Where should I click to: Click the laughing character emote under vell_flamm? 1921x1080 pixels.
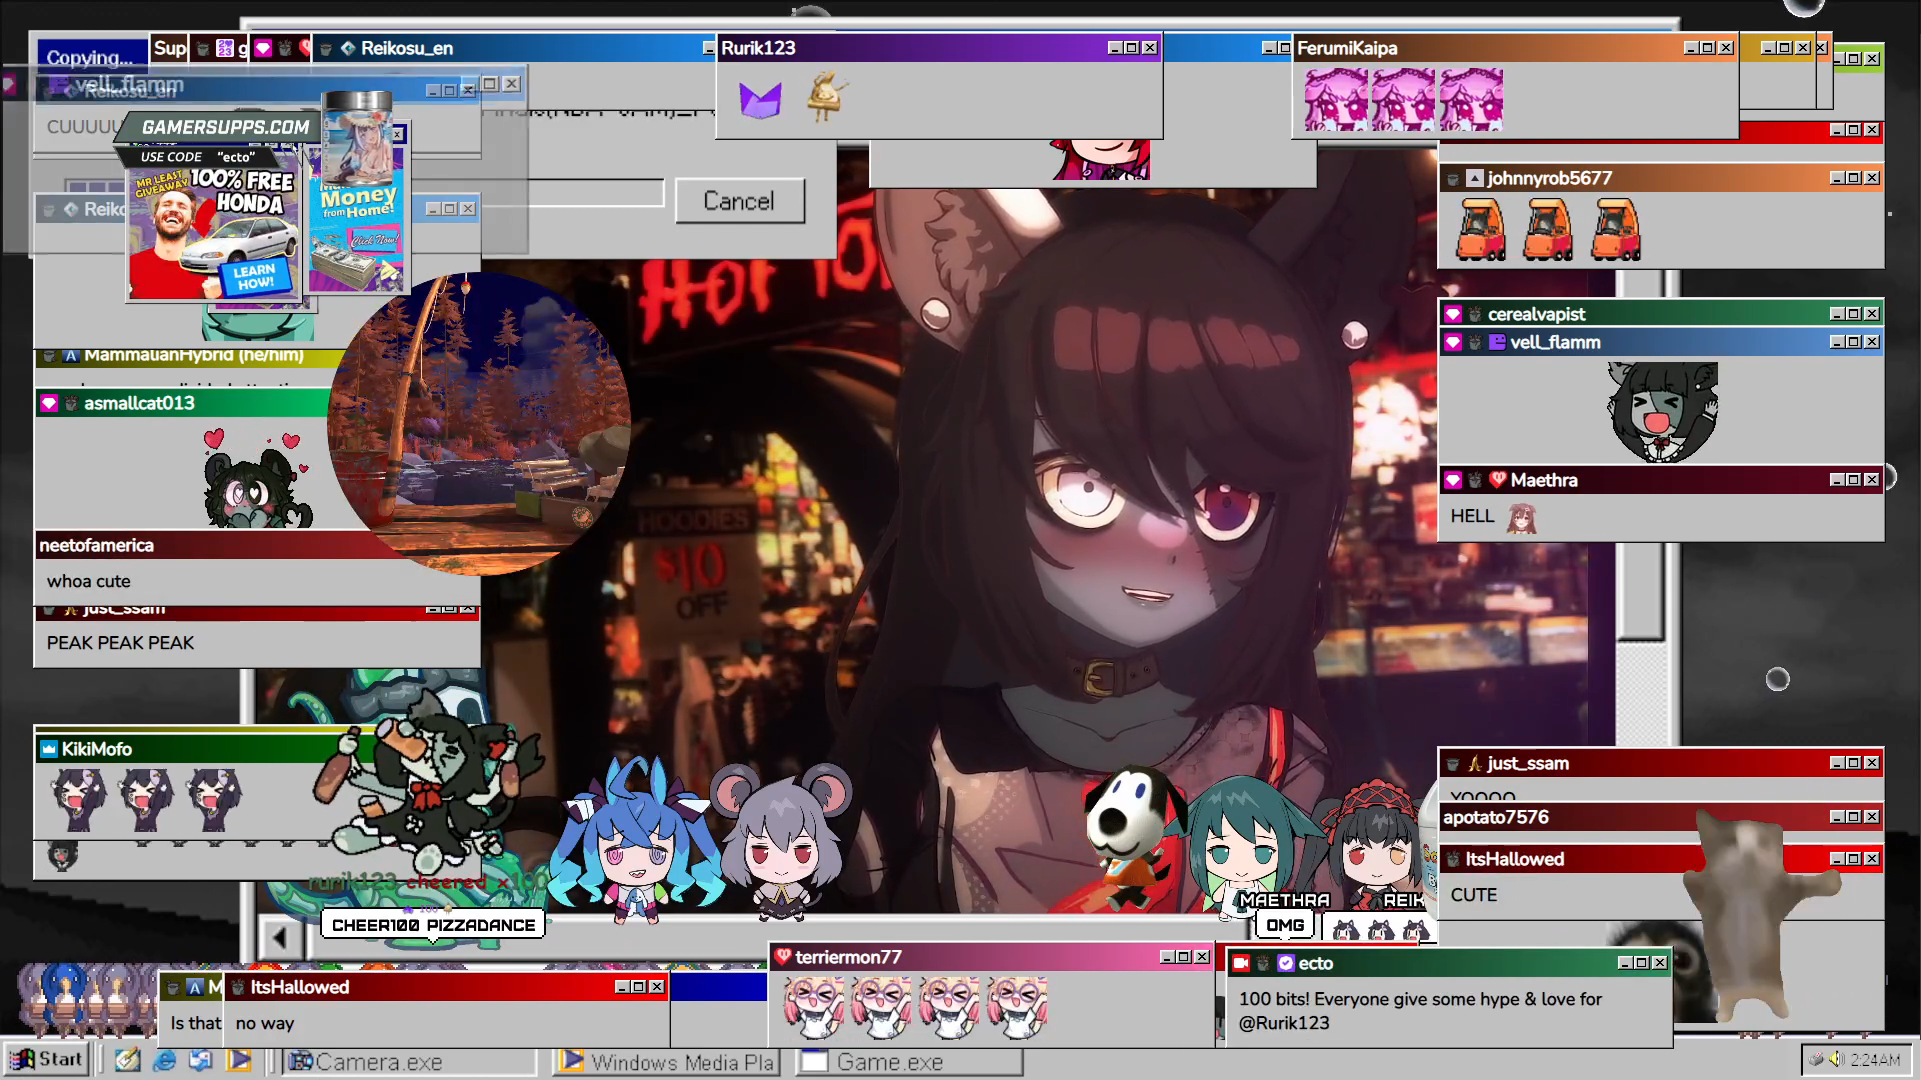(x=1661, y=412)
